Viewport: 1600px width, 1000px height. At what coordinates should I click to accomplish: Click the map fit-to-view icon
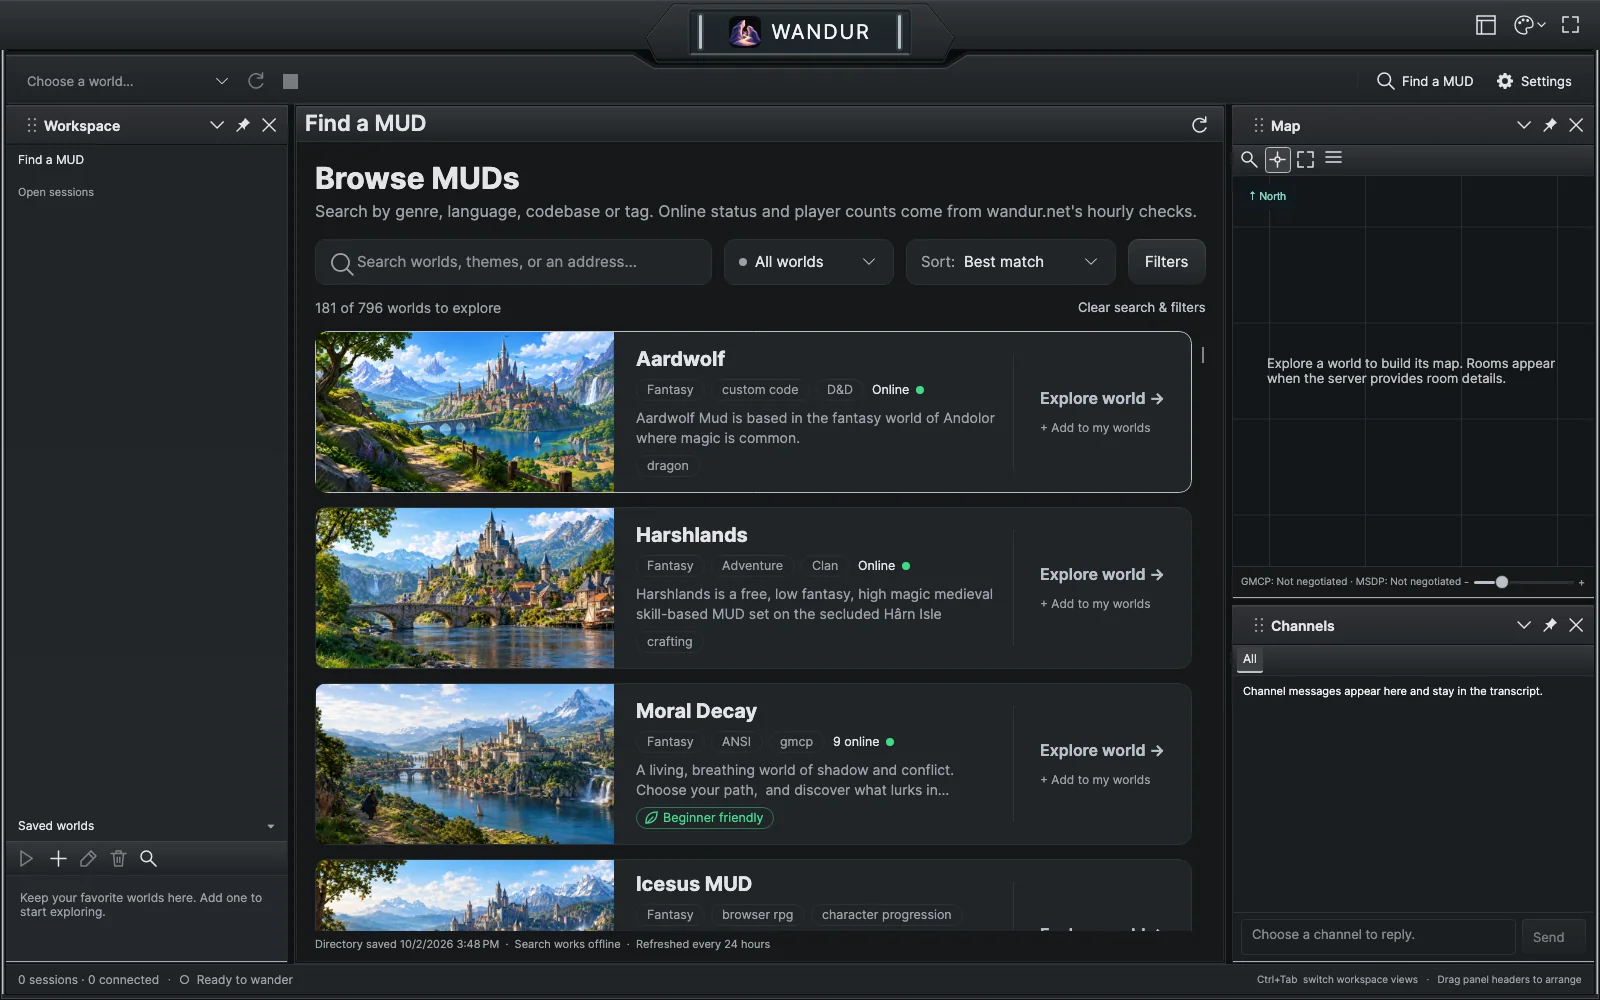coord(1306,159)
